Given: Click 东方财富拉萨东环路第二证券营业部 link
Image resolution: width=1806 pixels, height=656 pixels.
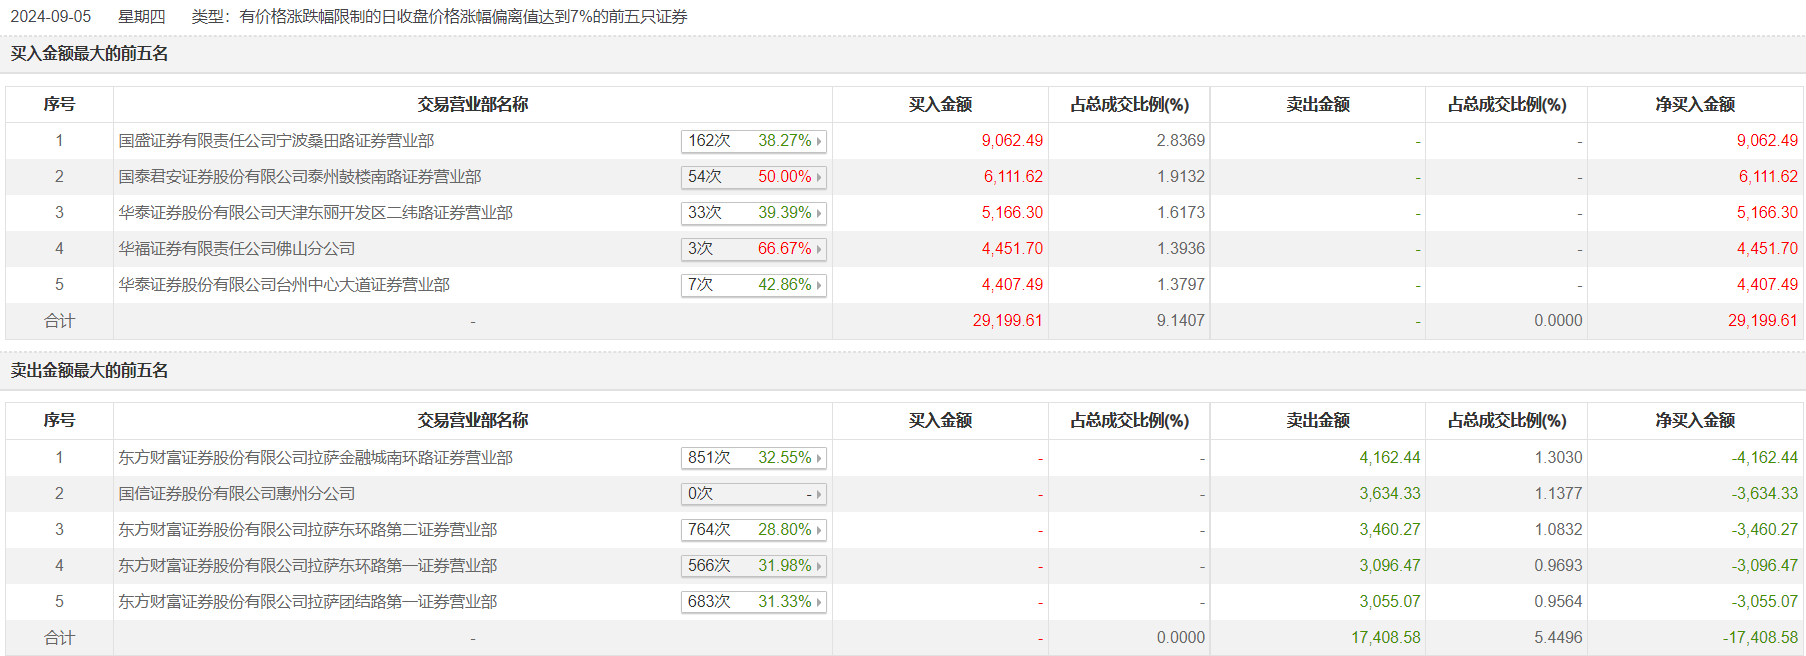Looking at the screenshot, I should click(308, 530).
